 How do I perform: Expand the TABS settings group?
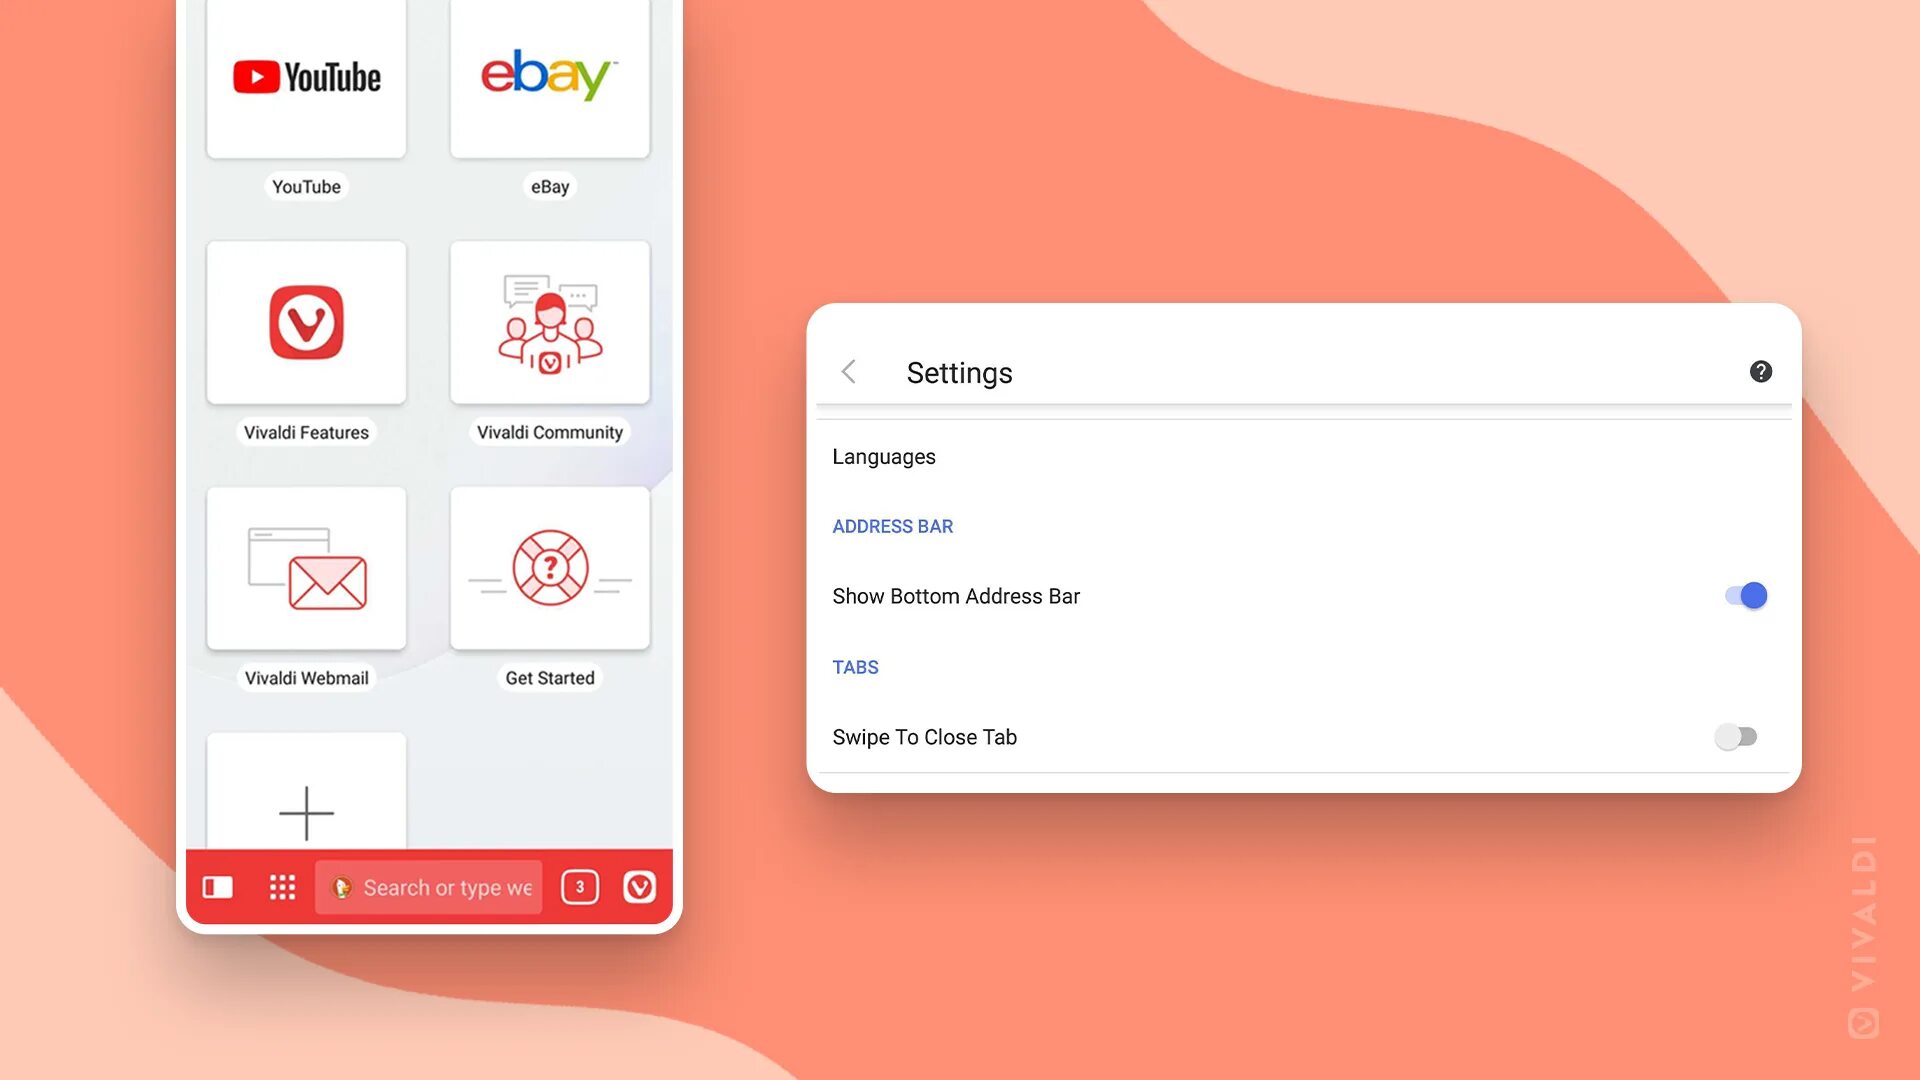(855, 667)
